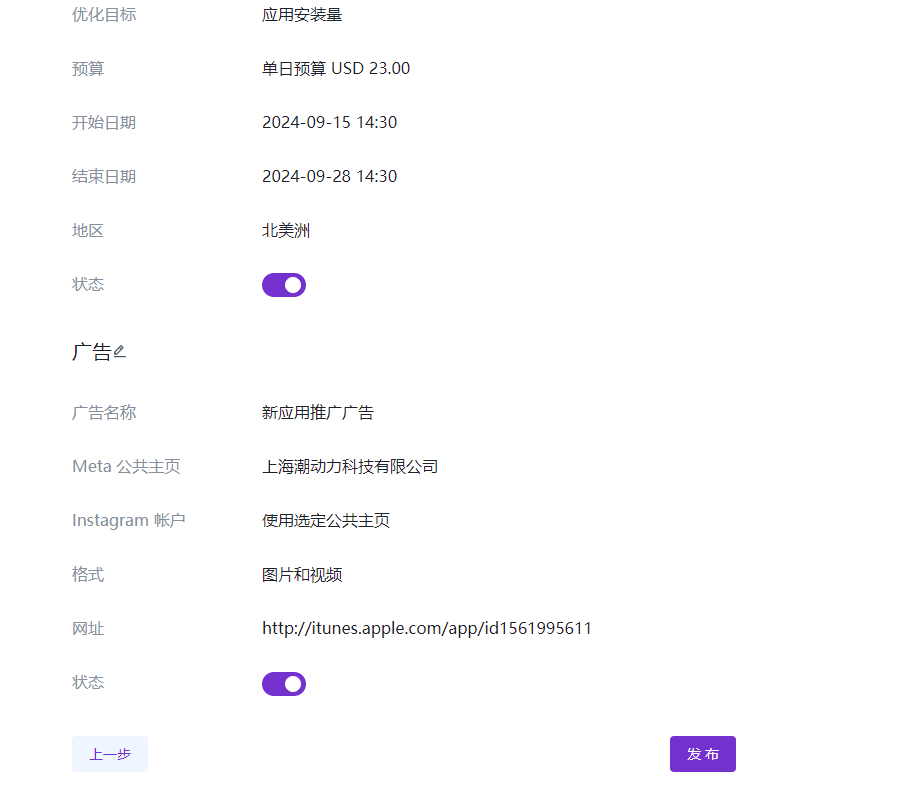Click the Meta 公共主页 label
This screenshot has width=923, height=801.
(x=126, y=467)
